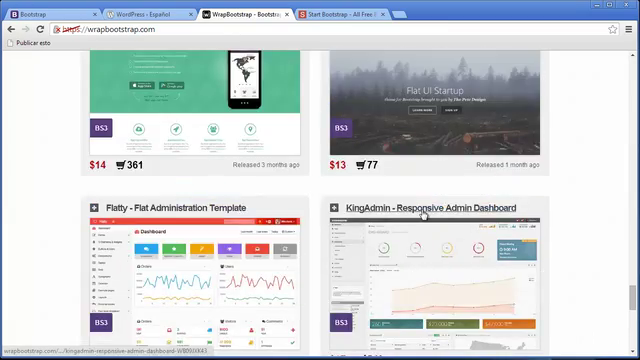Screen dimensions: 640x360
Task: Click the SIGN UP button in Flat UI preview
Action: tap(451, 110)
